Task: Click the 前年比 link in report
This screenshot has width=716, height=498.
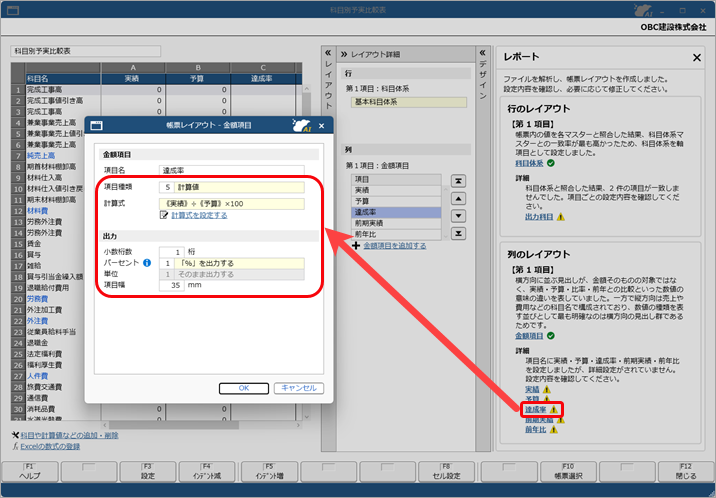Action: pyautogui.click(x=536, y=430)
